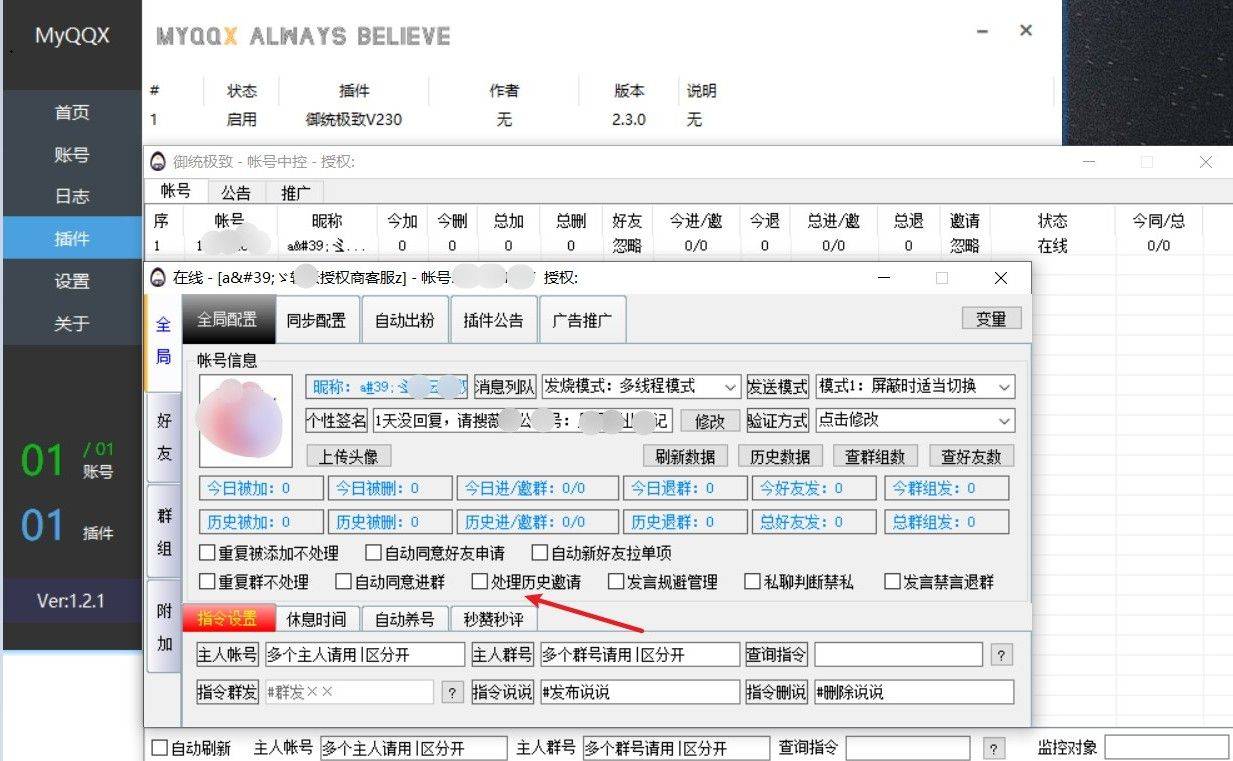The image size is (1233, 761).
Task: Check the 自动刷新 option
Action: tap(160, 748)
